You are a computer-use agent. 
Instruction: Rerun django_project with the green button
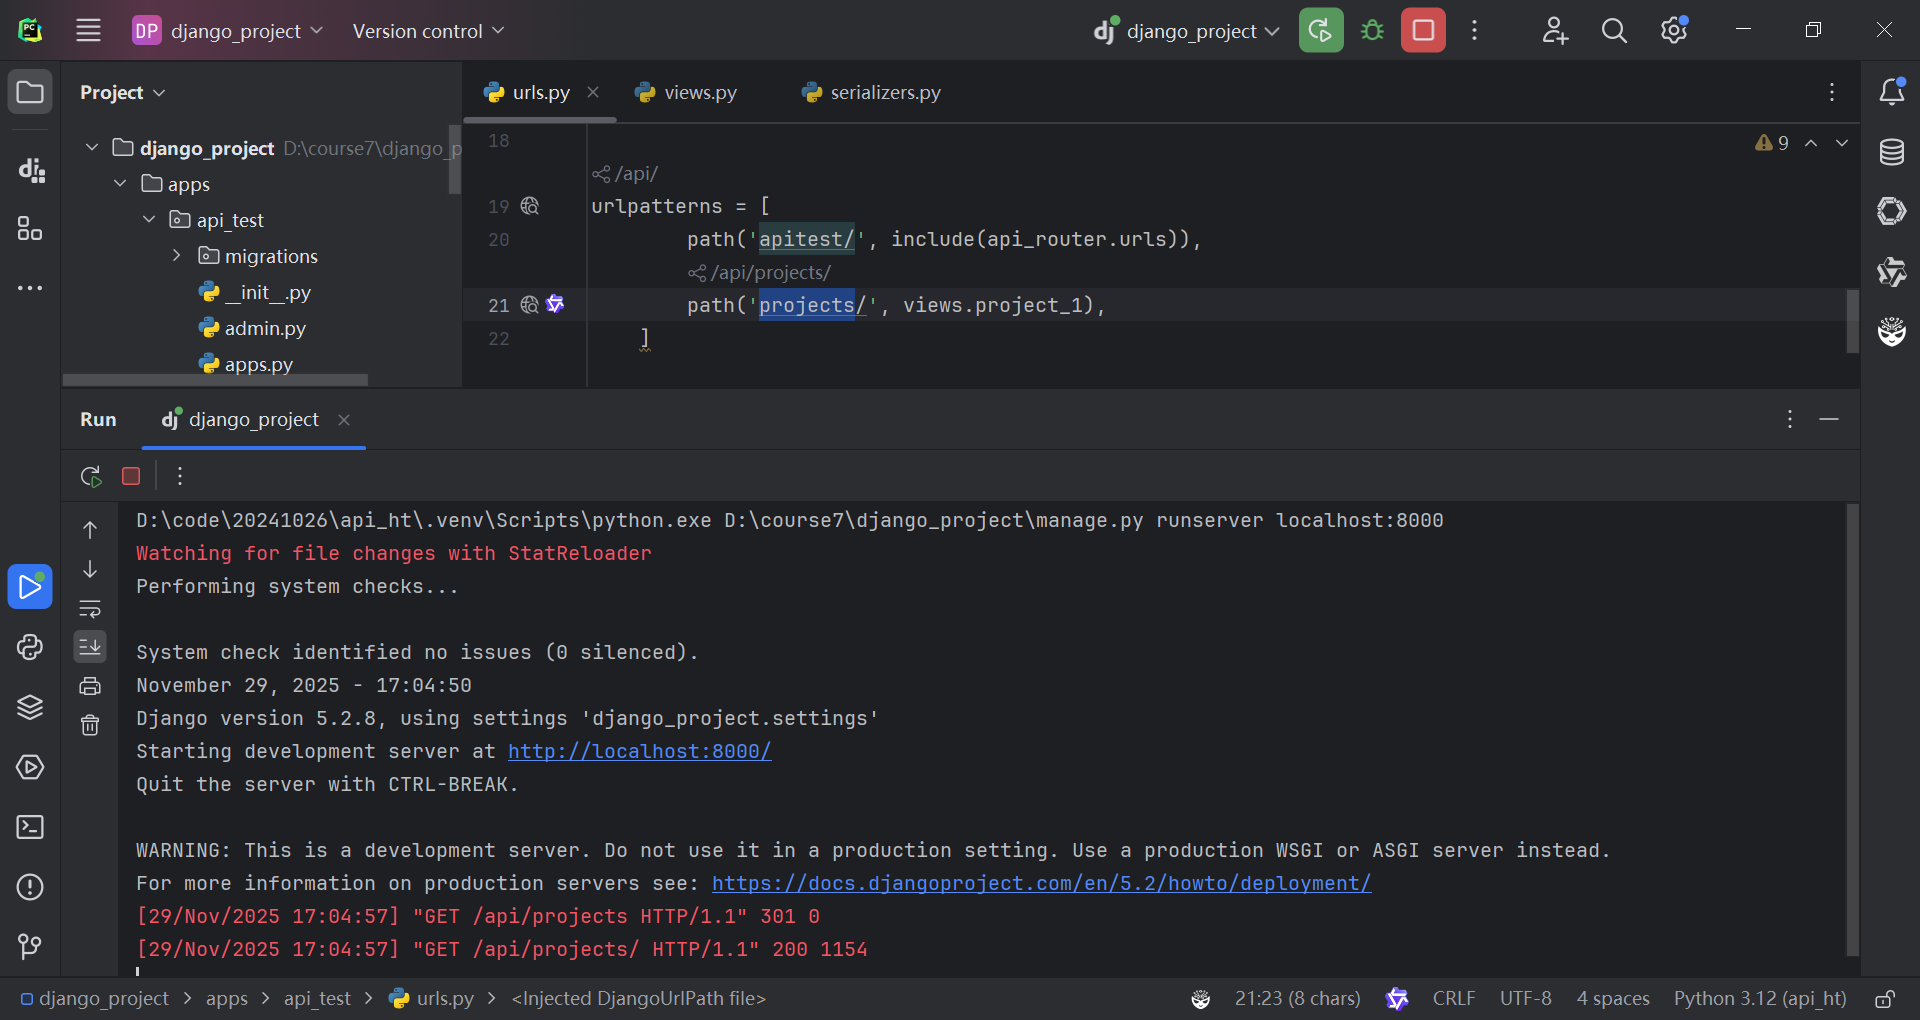(x=1321, y=30)
